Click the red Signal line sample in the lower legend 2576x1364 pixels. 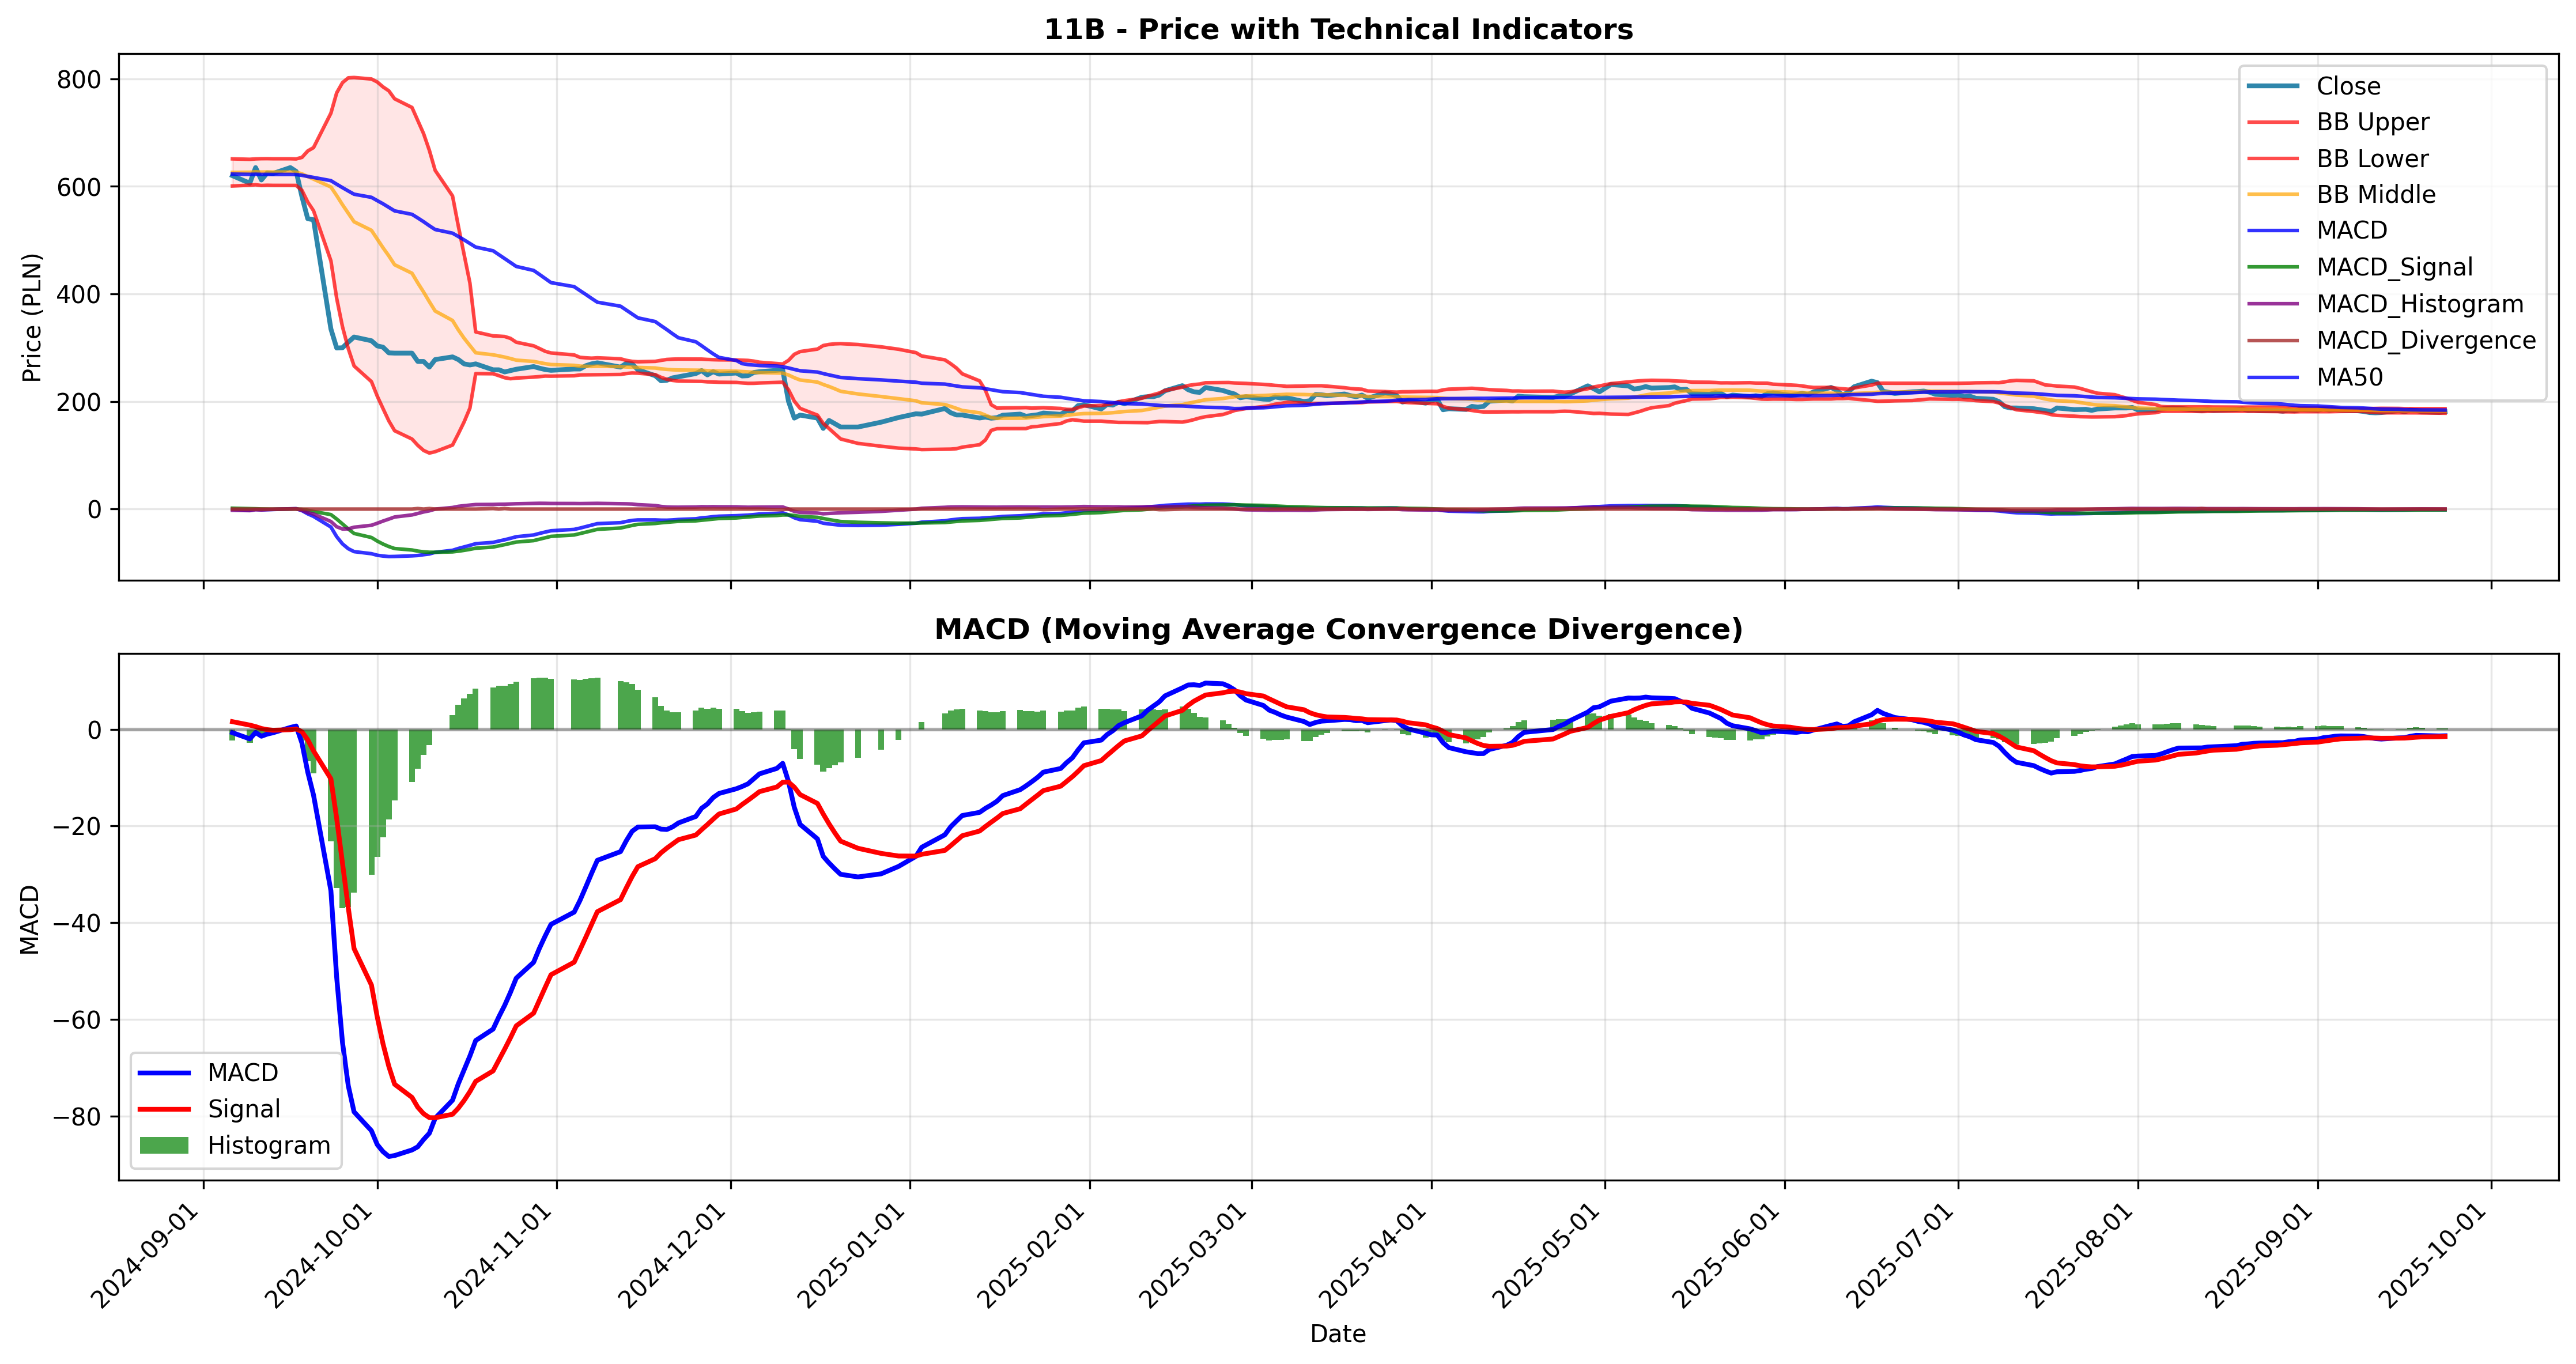click(164, 1109)
